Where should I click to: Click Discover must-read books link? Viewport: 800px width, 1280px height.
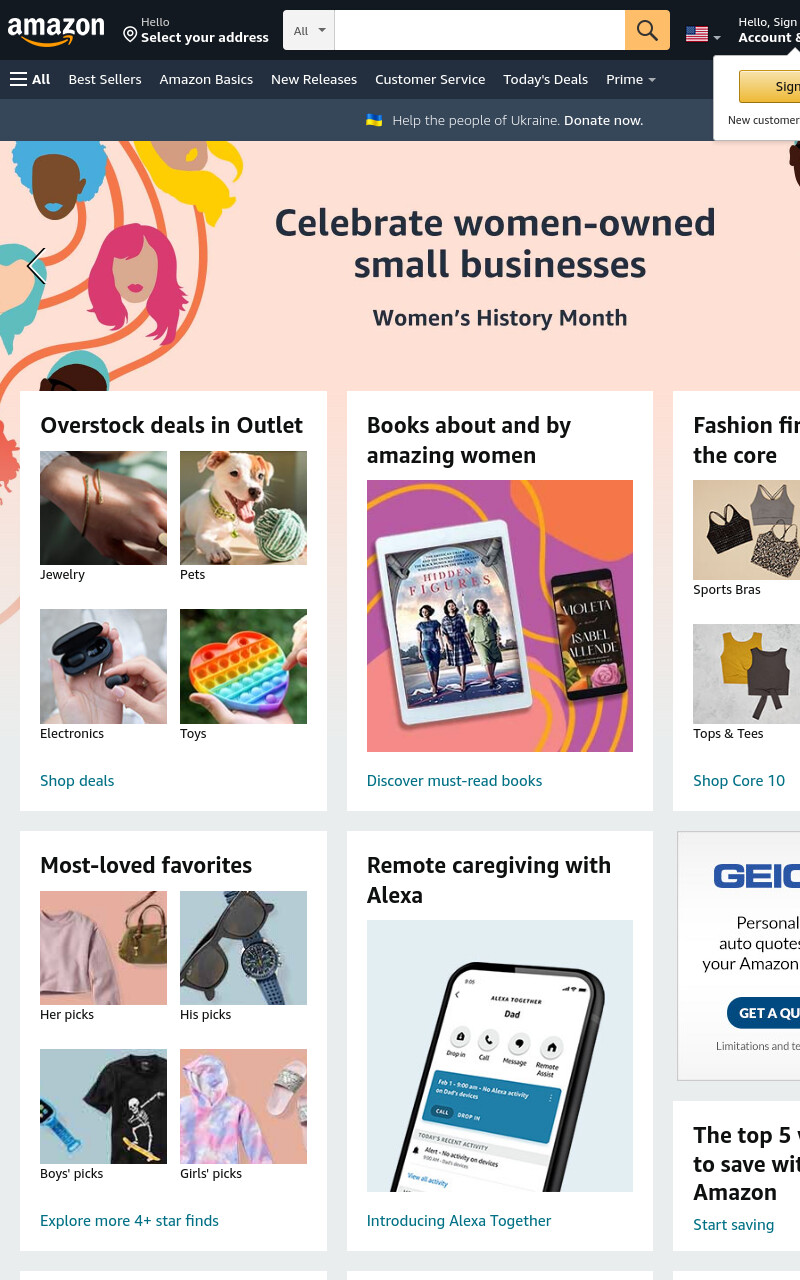(454, 781)
